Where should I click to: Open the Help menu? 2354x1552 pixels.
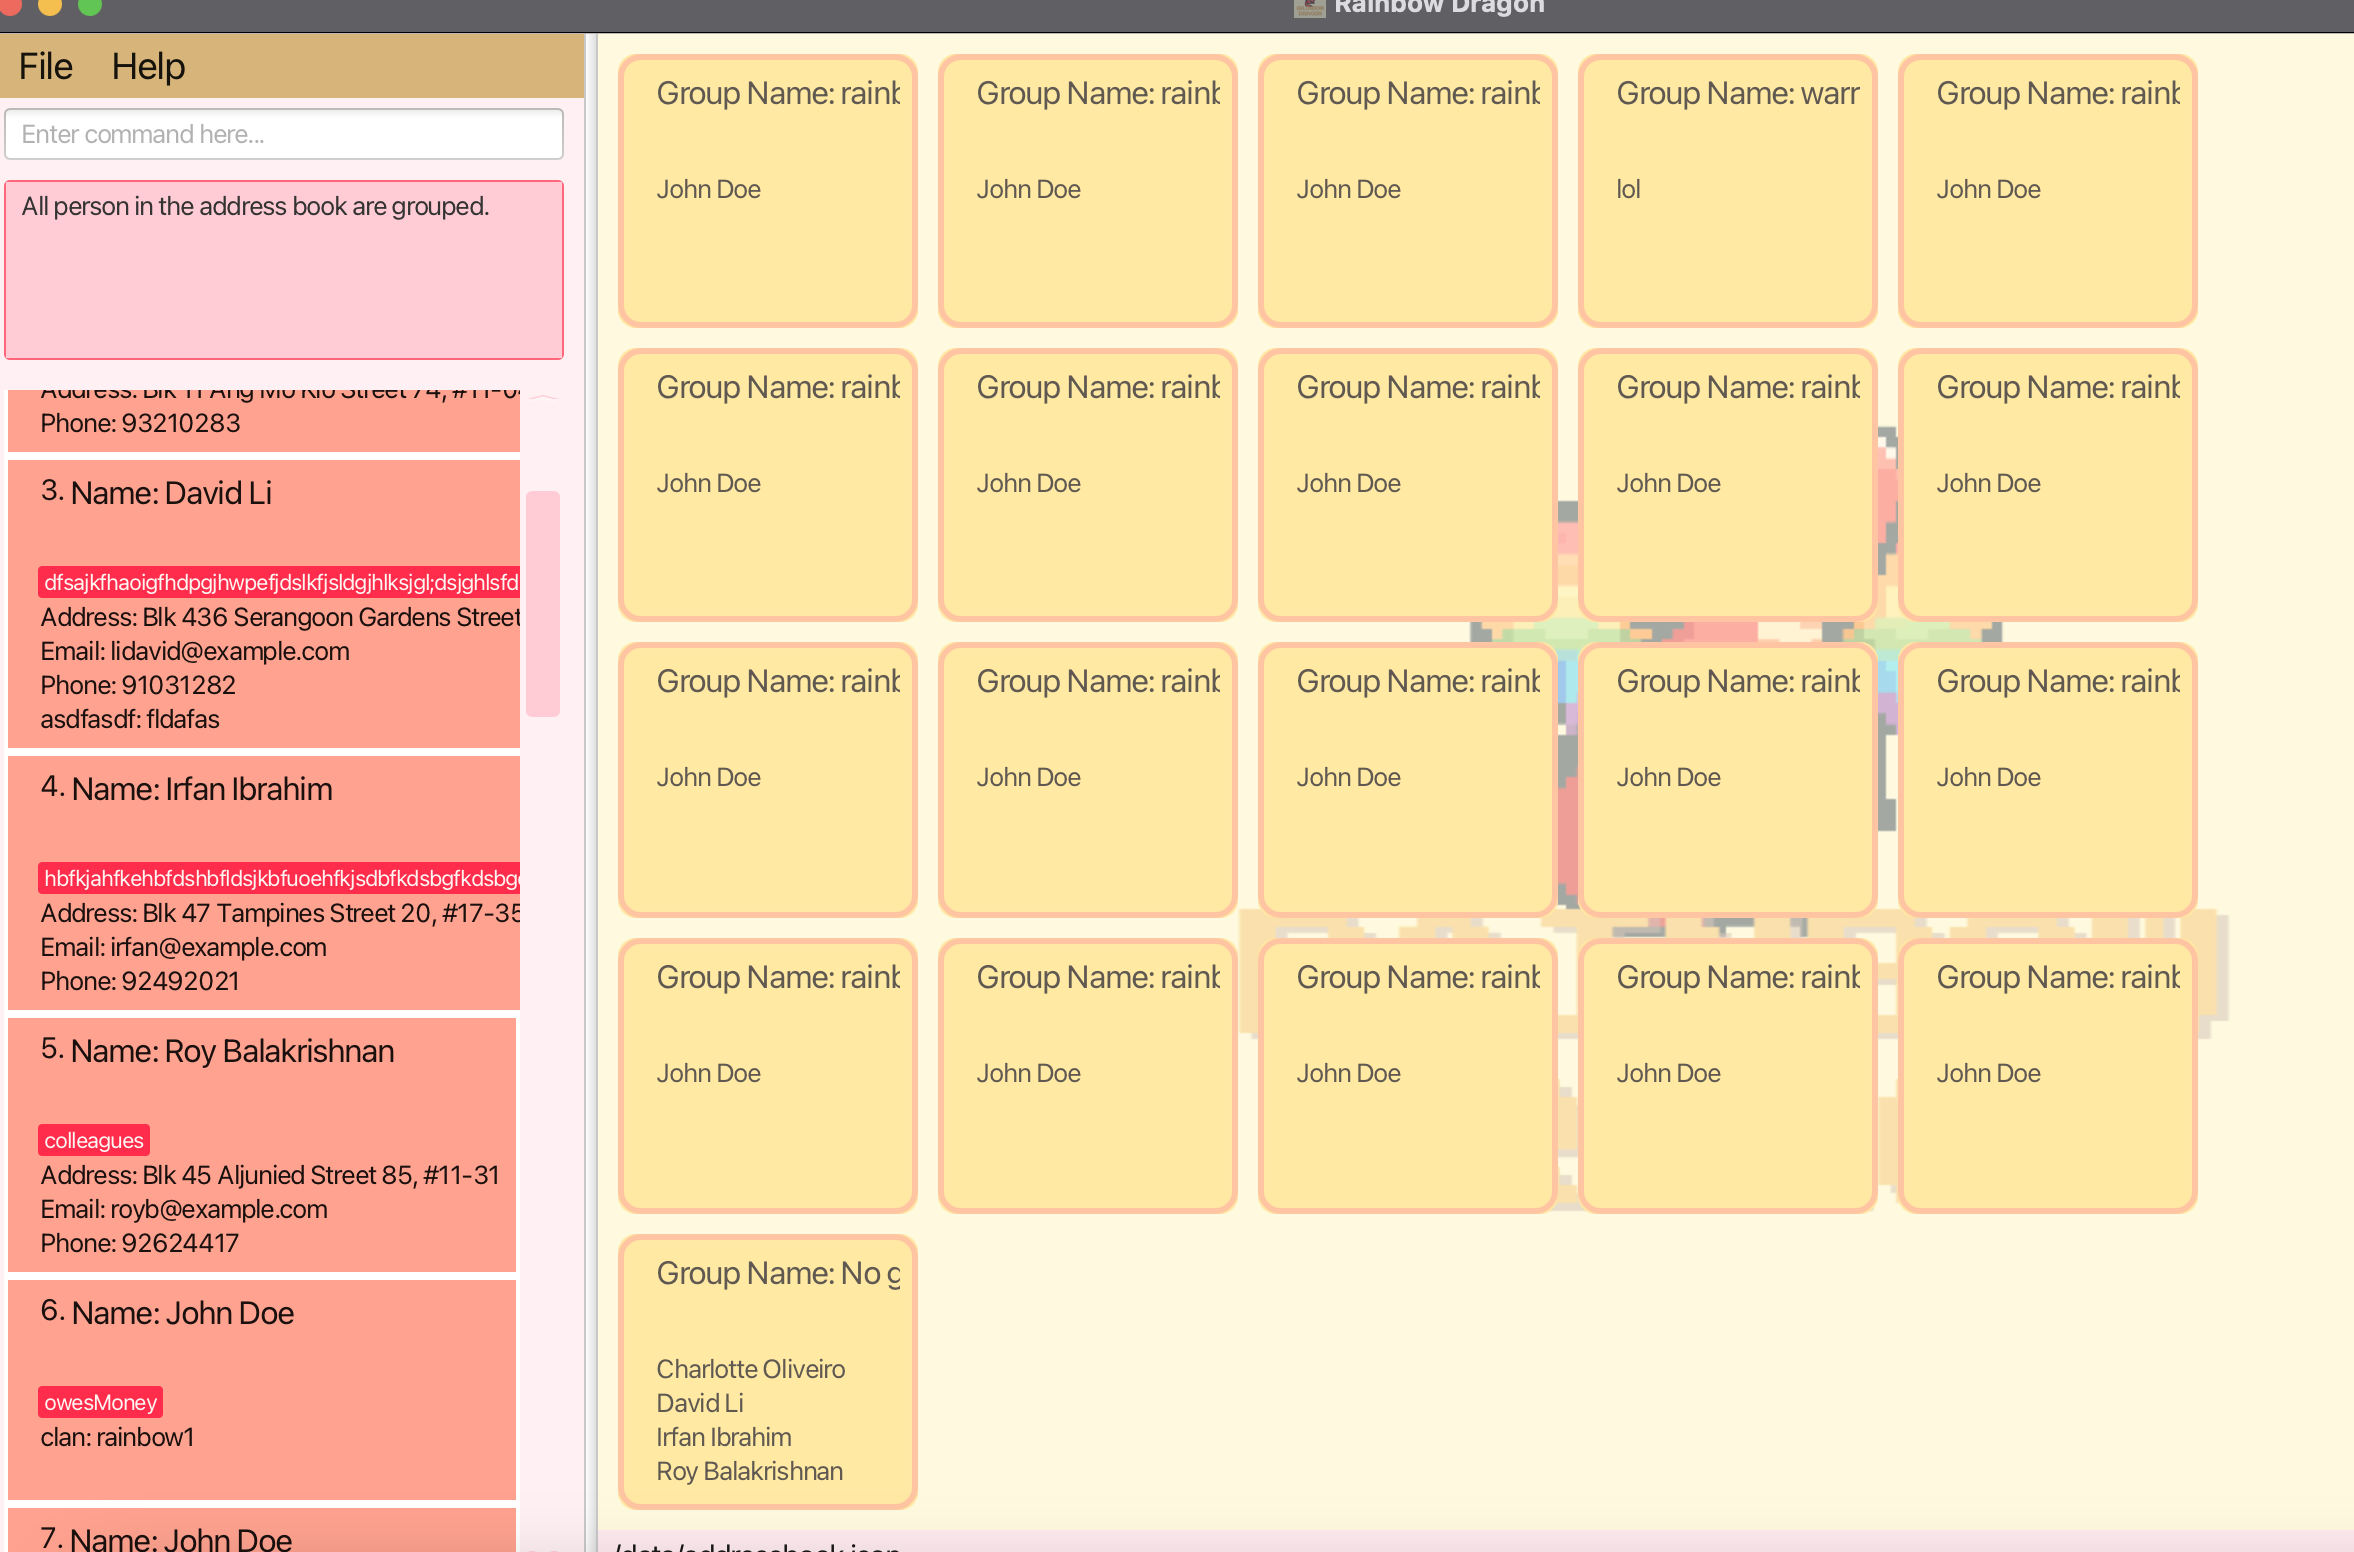tap(148, 67)
